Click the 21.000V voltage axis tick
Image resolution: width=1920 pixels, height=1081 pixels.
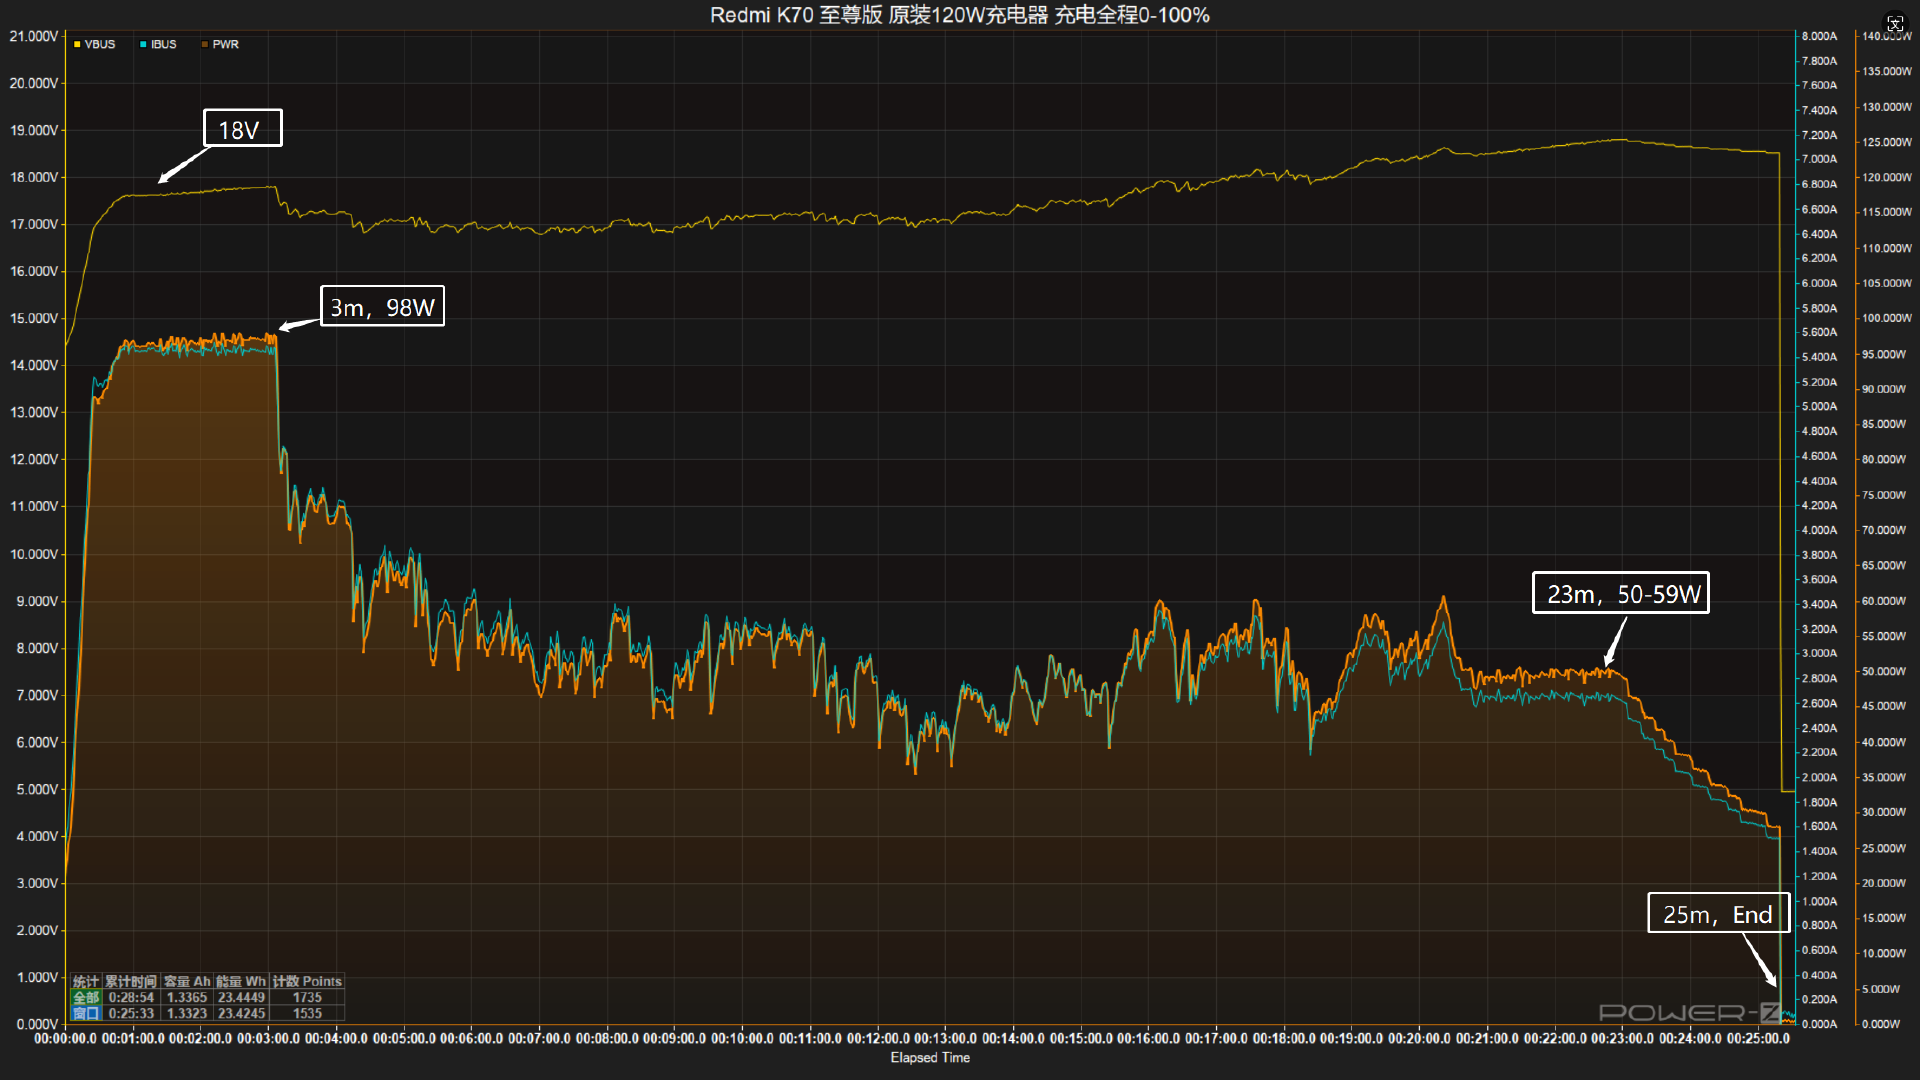[x=34, y=36]
